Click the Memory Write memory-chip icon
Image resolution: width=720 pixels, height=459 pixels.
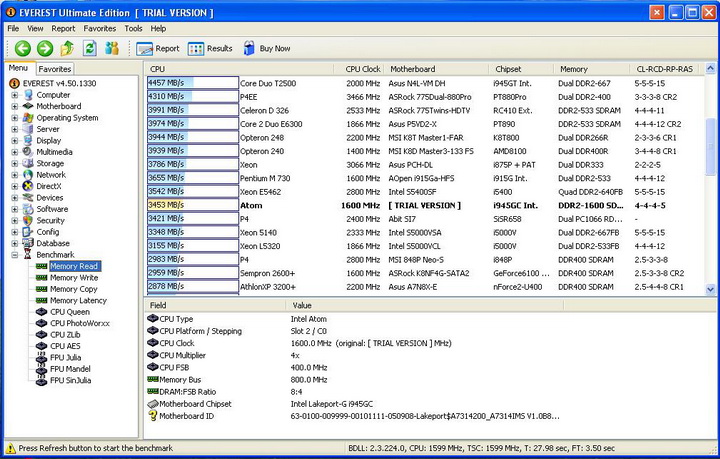click(41, 278)
